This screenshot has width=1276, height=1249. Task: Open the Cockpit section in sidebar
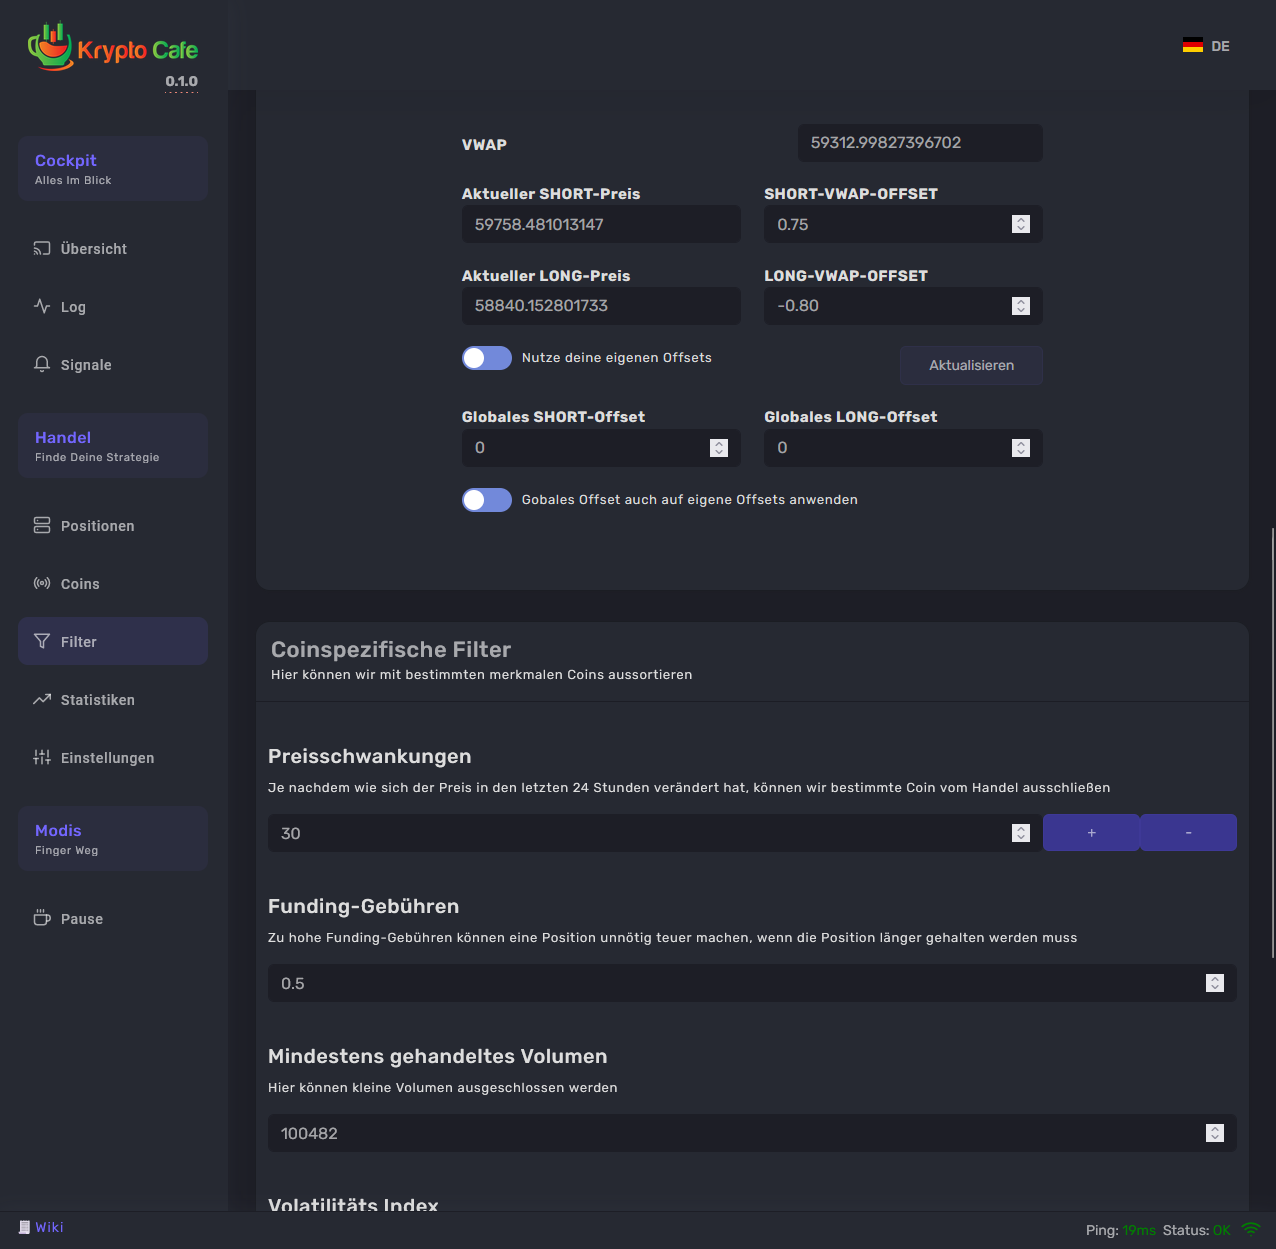113,168
